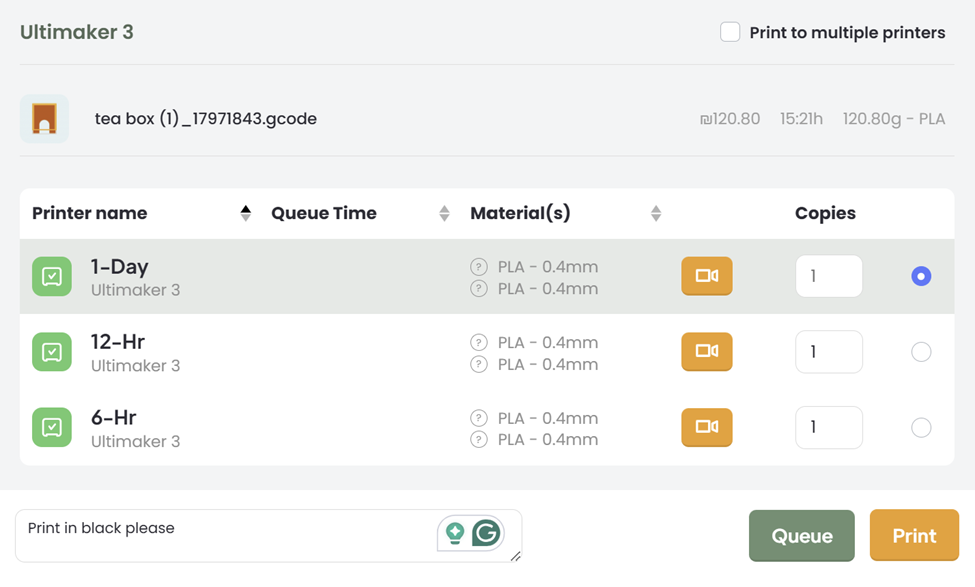This screenshot has height=587, width=975.
Task: Click copies field for 12-Hr printer
Action: pos(829,352)
